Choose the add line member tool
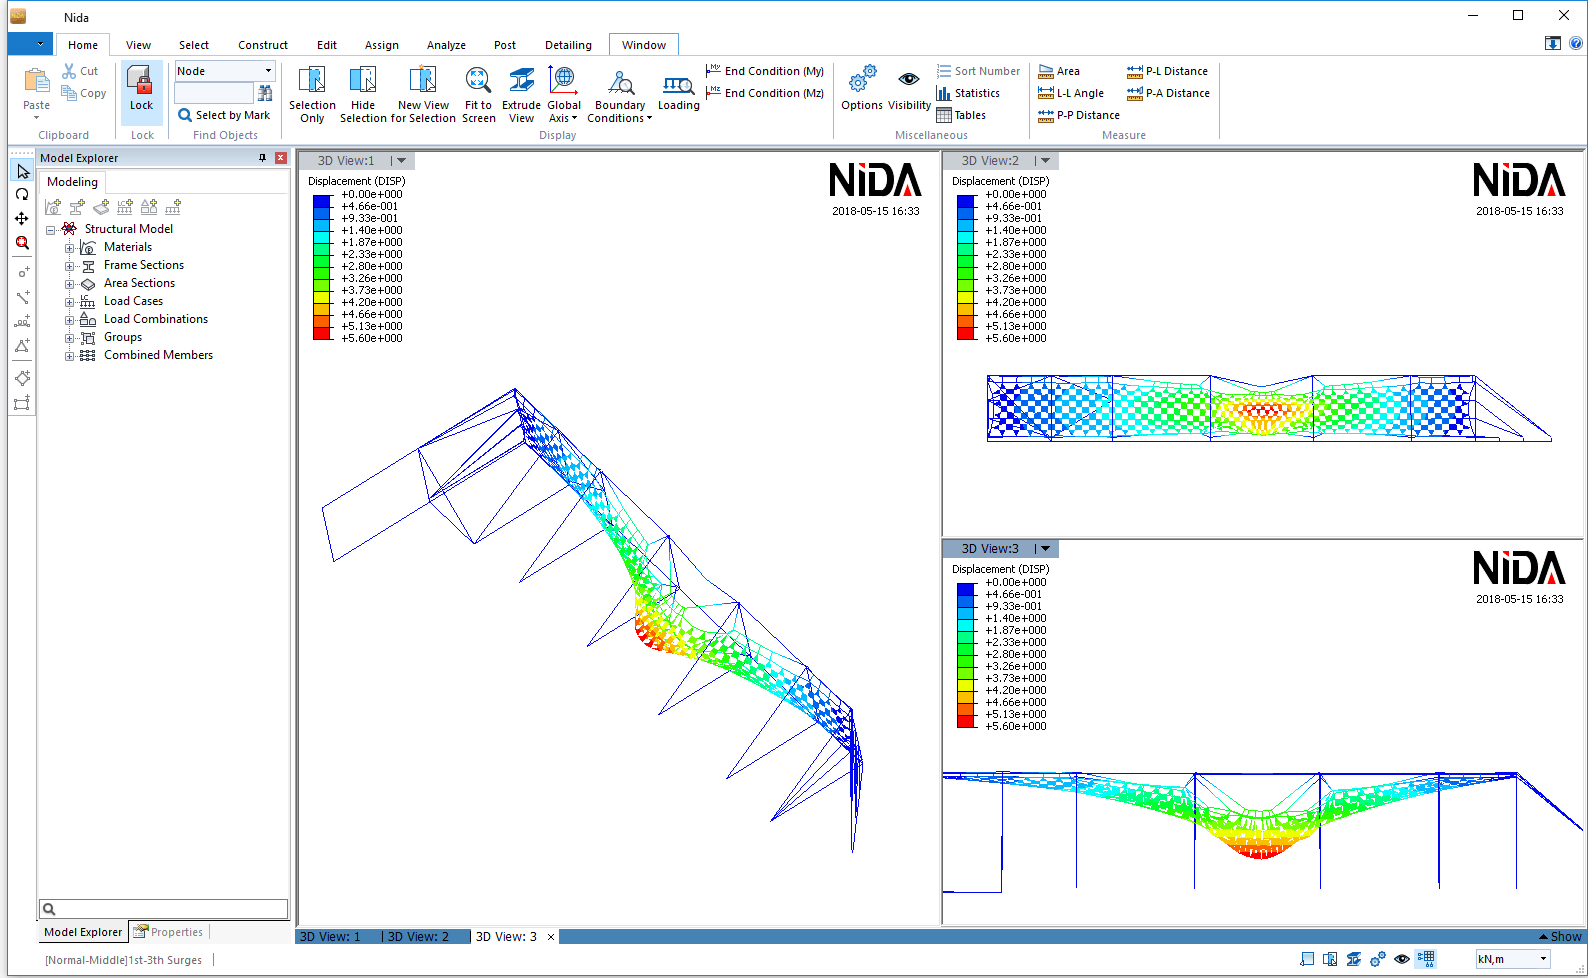The height and width of the screenshot is (978, 1588). point(22,297)
